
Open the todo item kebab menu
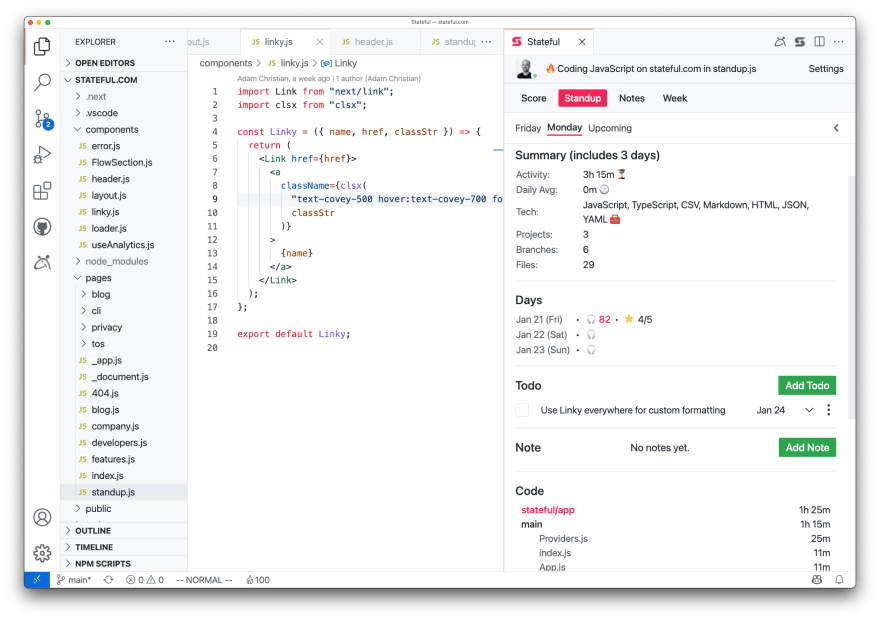coord(828,410)
